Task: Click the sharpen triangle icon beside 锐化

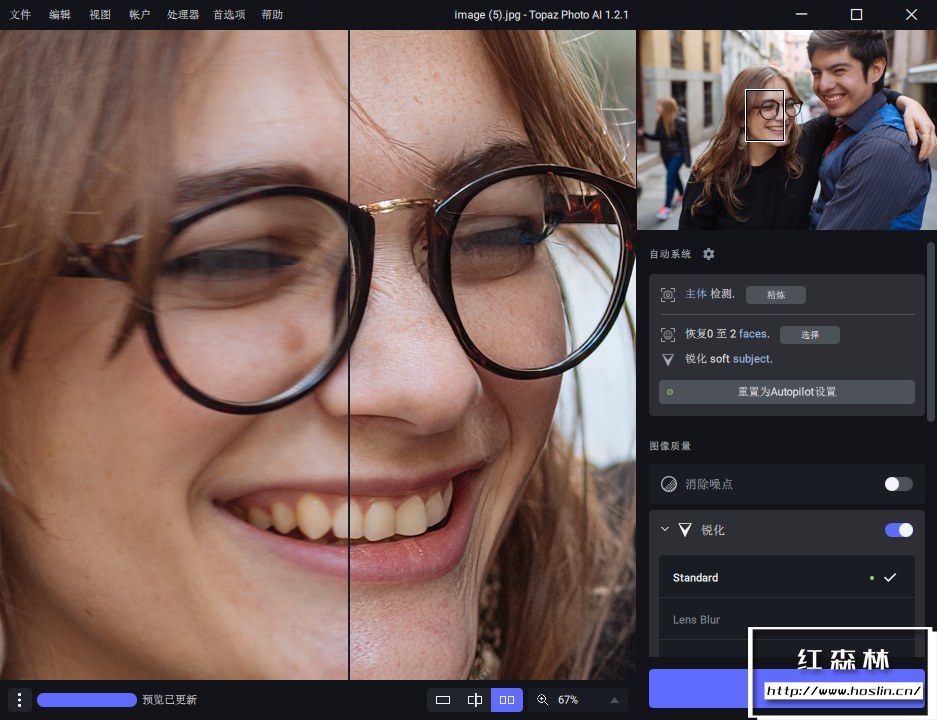Action: point(685,530)
